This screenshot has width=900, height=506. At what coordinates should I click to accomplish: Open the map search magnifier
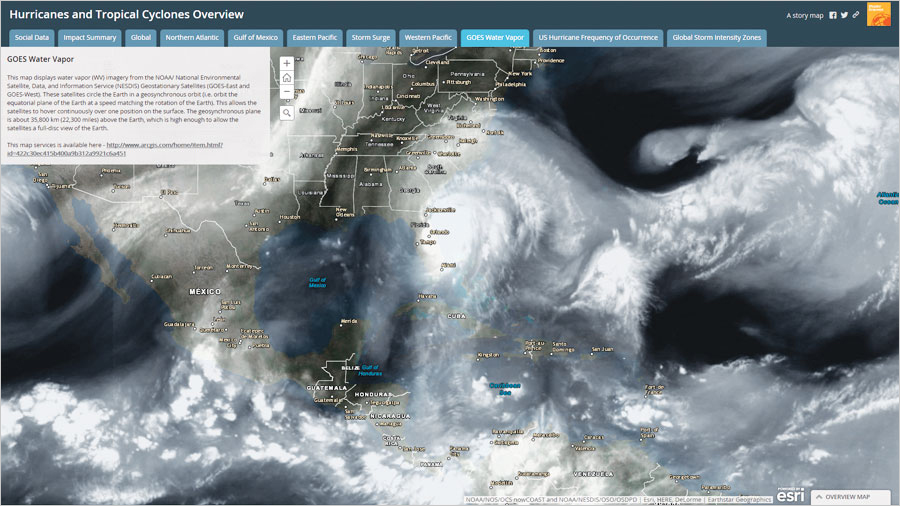287,113
